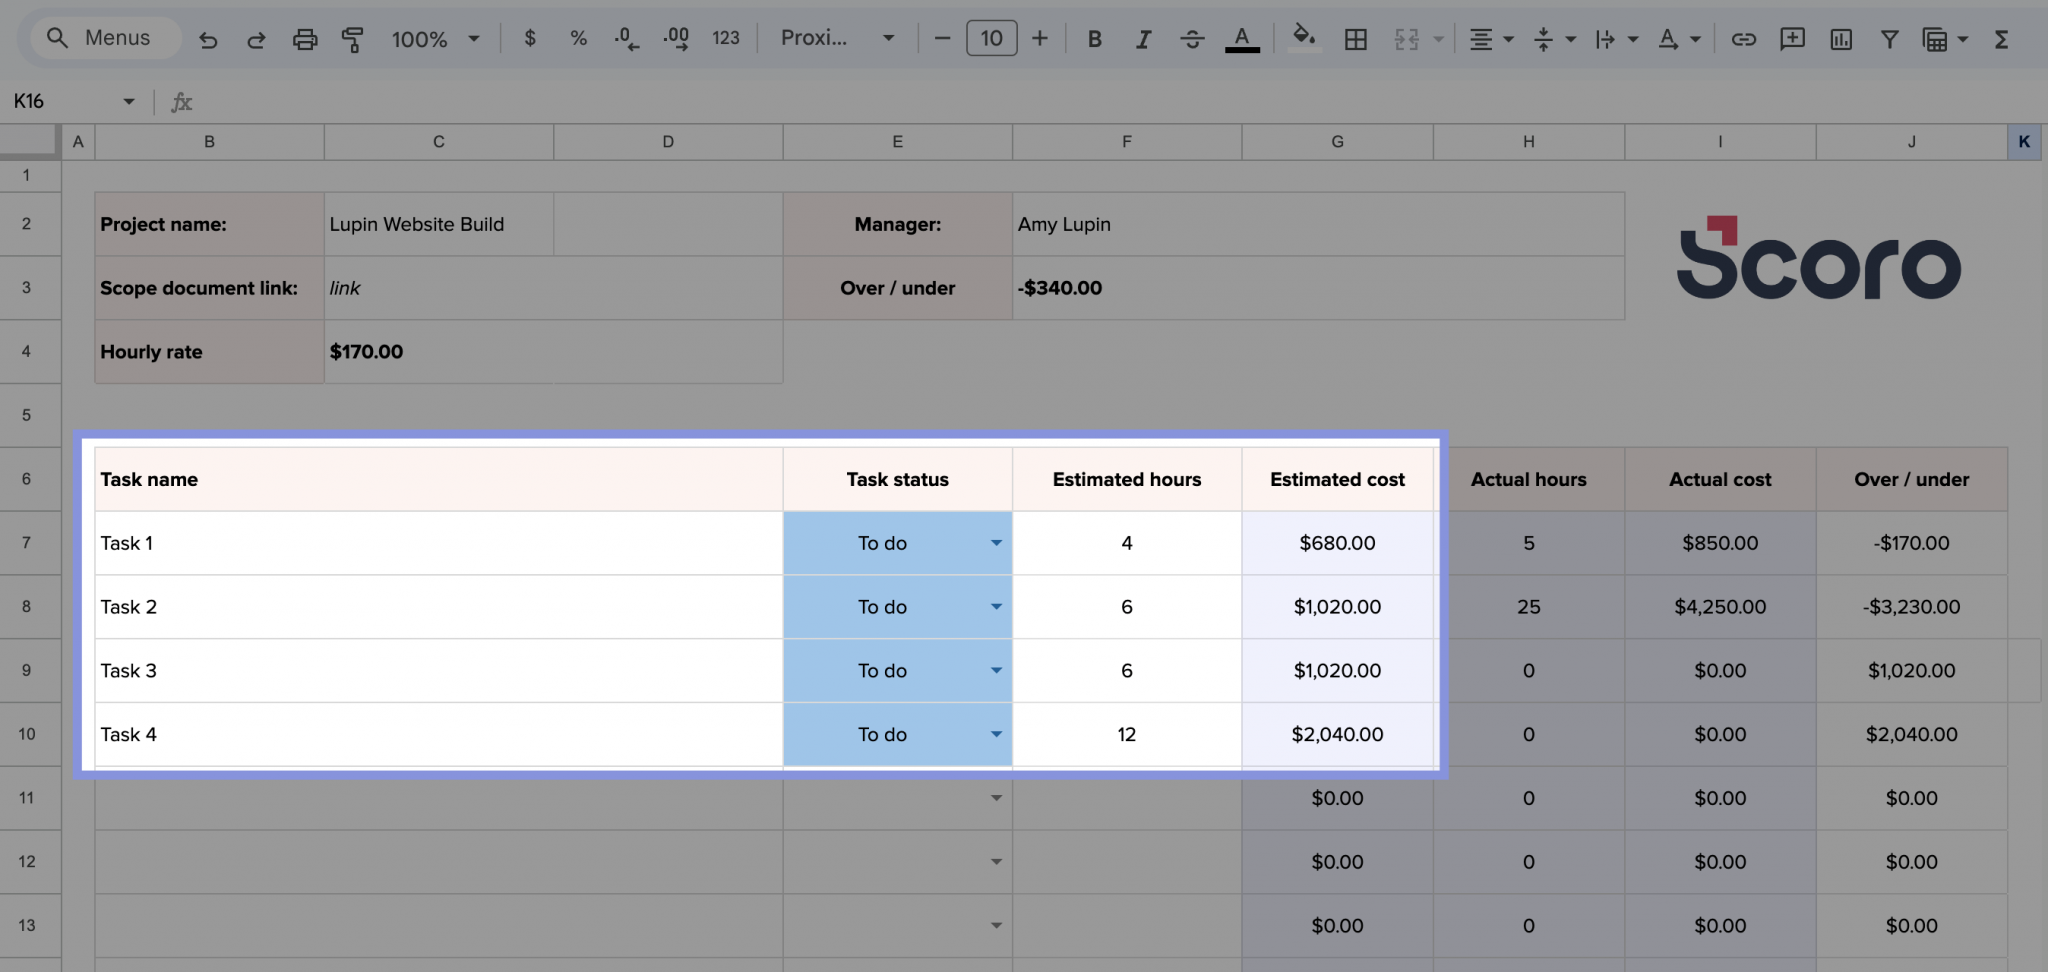Select the Paint format tool
This screenshot has width=2048, height=972.
coord(353,39)
